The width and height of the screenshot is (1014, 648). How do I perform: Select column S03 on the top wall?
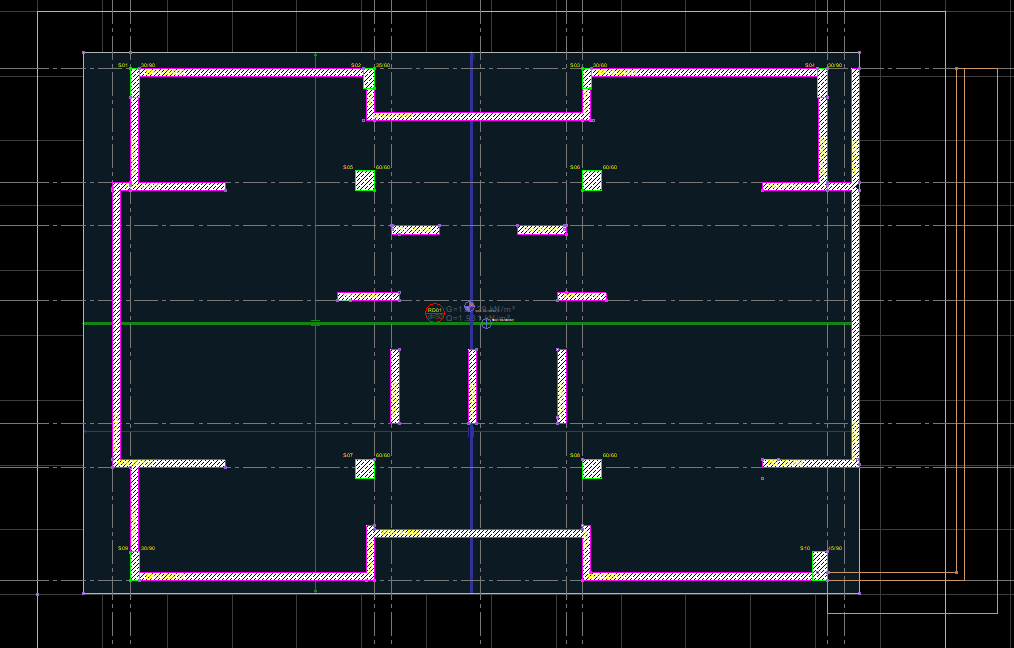coord(587,79)
